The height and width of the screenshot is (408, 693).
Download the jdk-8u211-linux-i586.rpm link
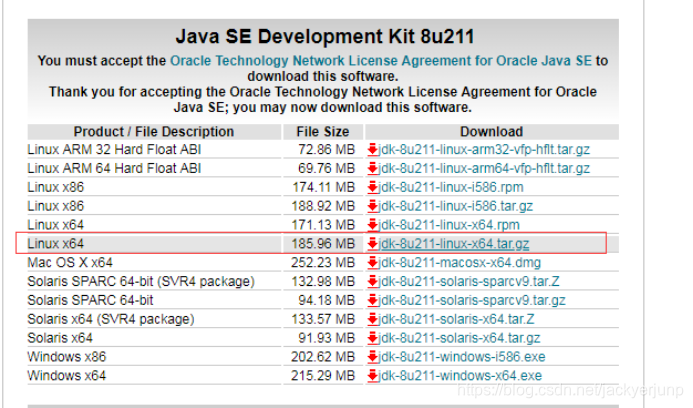[x=451, y=187]
